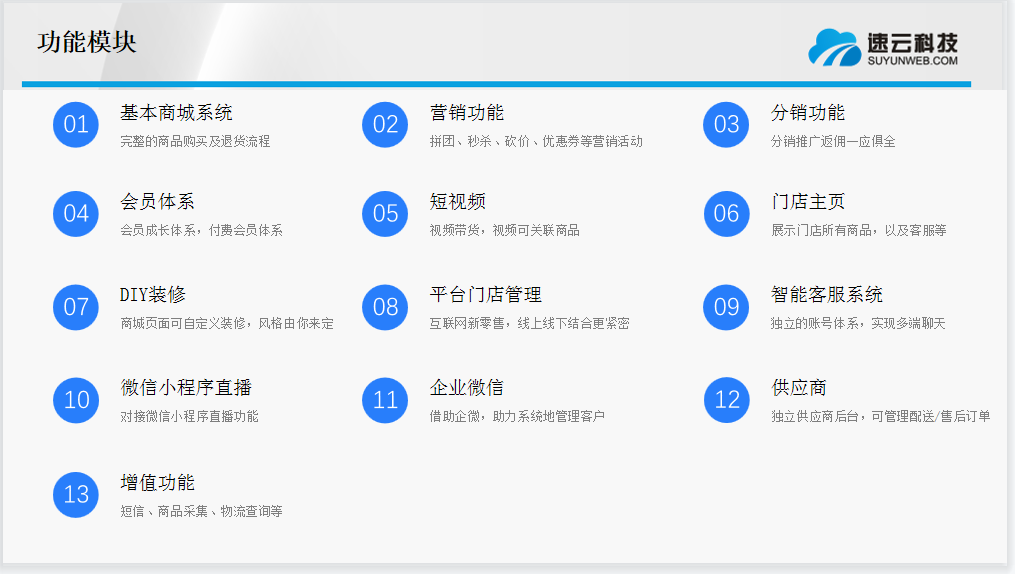The height and width of the screenshot is (574, 1015).
Task: Select the 企业微信 heading
Action: pyautogui.click(x=466, y=388)
